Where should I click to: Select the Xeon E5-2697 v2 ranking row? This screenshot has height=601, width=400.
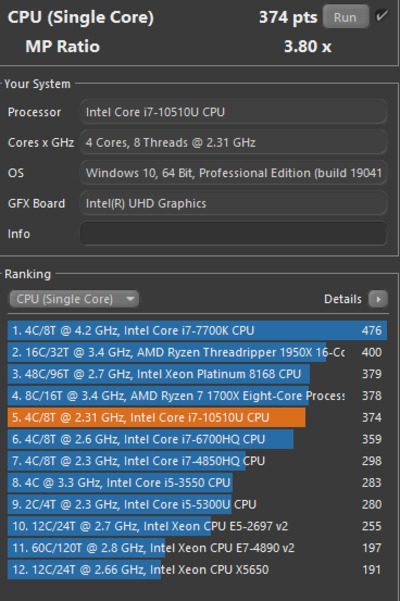197,526
